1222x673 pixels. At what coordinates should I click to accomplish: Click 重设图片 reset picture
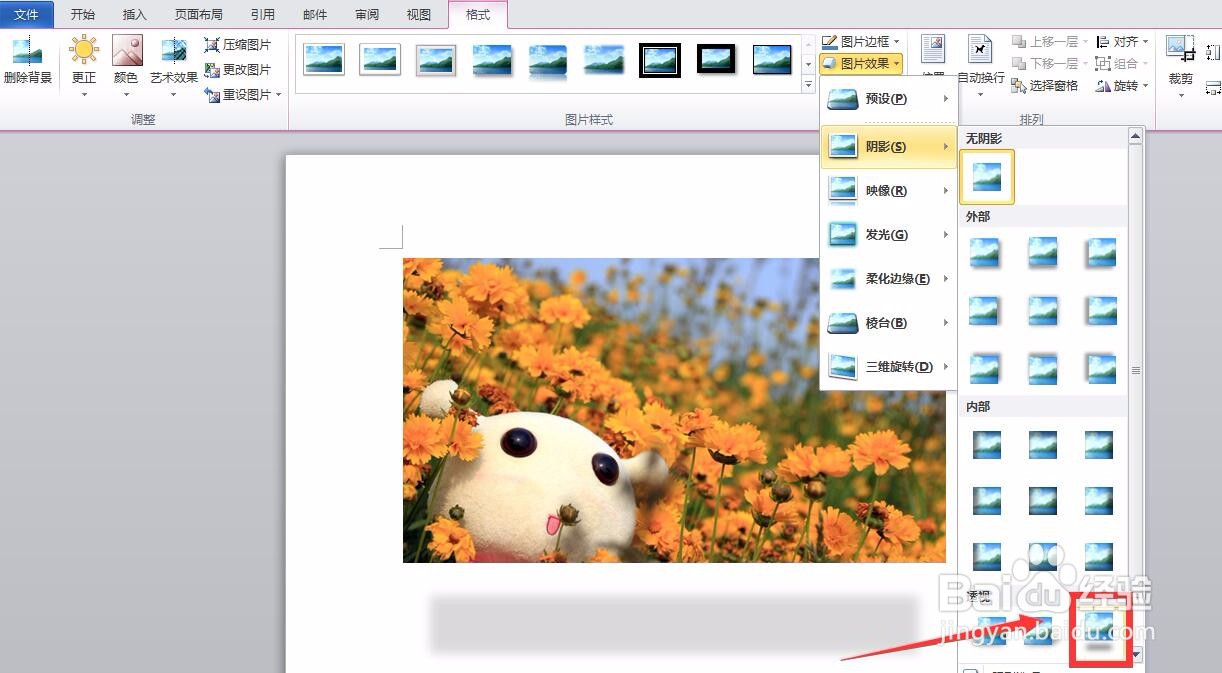[242, 95]
